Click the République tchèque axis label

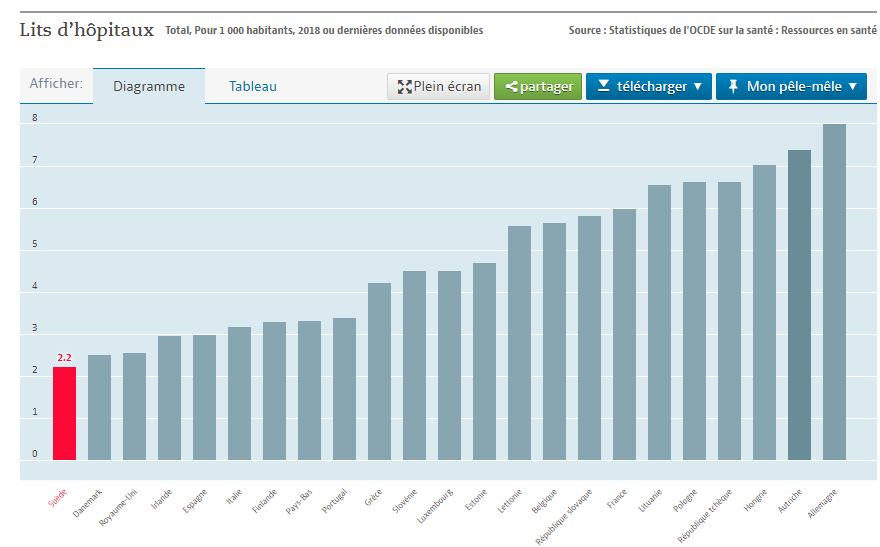[x=705, y=516]
